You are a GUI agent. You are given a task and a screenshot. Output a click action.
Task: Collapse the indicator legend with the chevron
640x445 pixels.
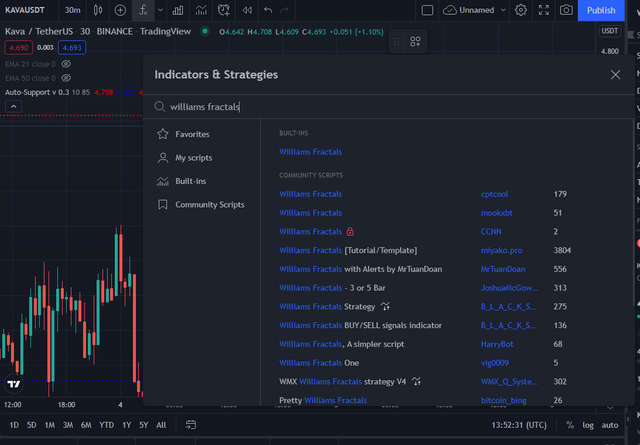click(x=13, y=107)
